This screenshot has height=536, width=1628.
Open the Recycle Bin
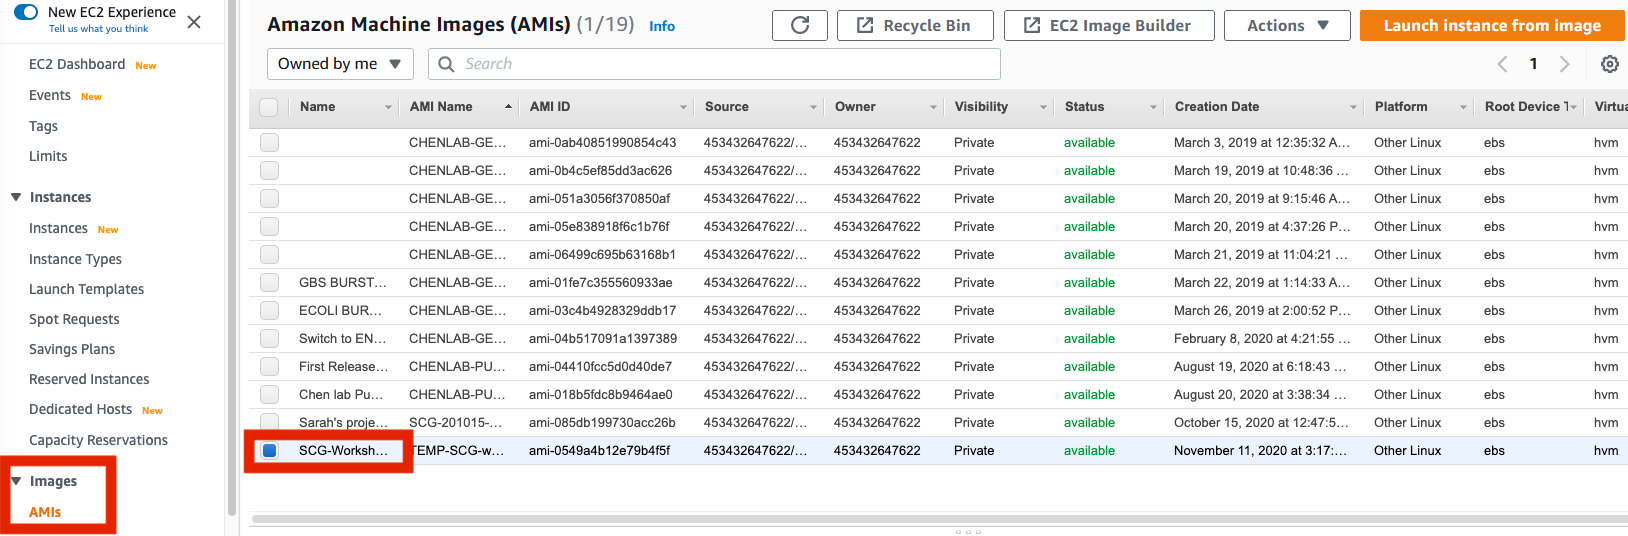pos(915,26)
